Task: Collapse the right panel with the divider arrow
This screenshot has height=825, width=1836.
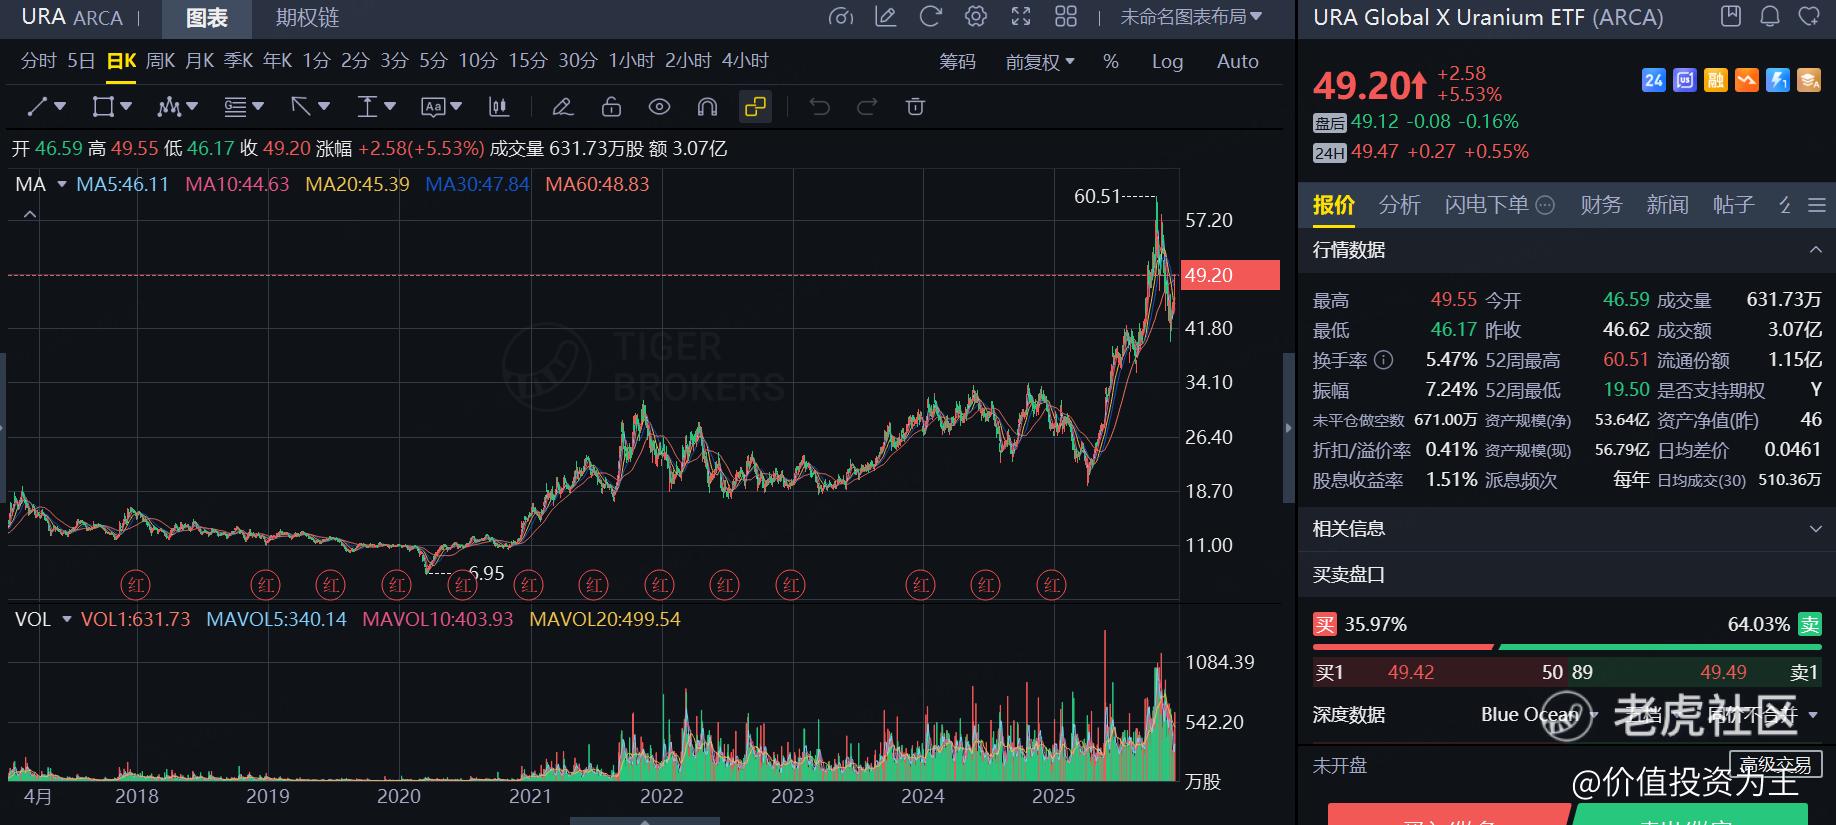Action: (1289, 428)
